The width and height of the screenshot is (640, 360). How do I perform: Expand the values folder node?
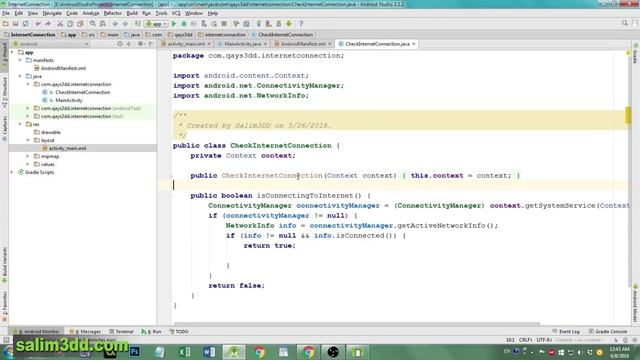click(x=28, y=164)
